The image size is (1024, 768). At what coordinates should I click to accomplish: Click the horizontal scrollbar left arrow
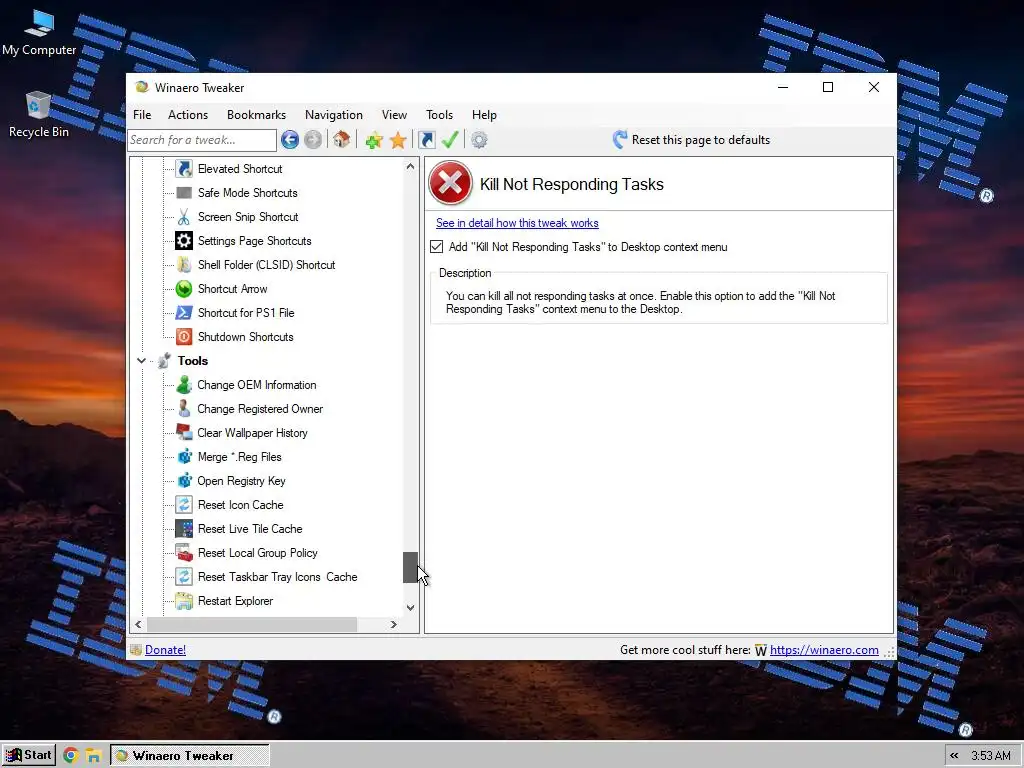tap(138, 624)
